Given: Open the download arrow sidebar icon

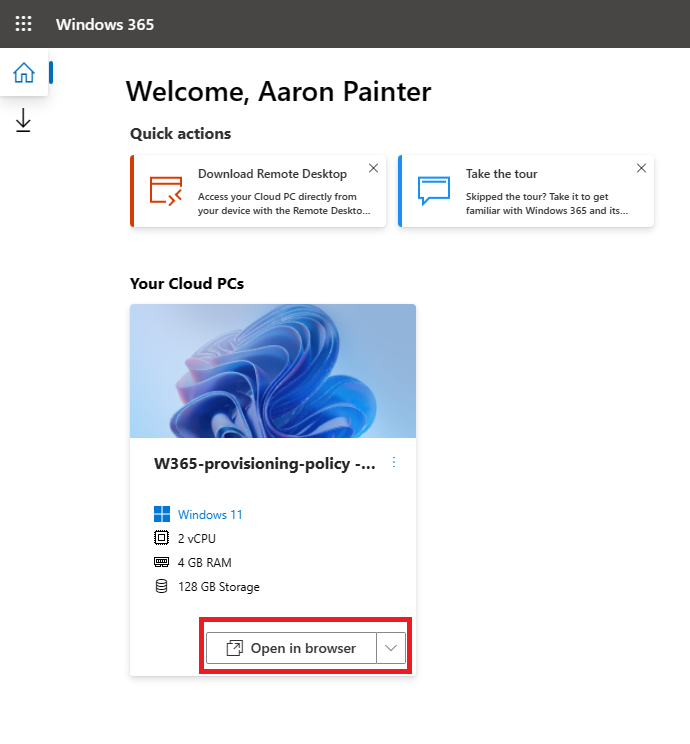Looking at the screenshot, I should (x=23, y=120).
